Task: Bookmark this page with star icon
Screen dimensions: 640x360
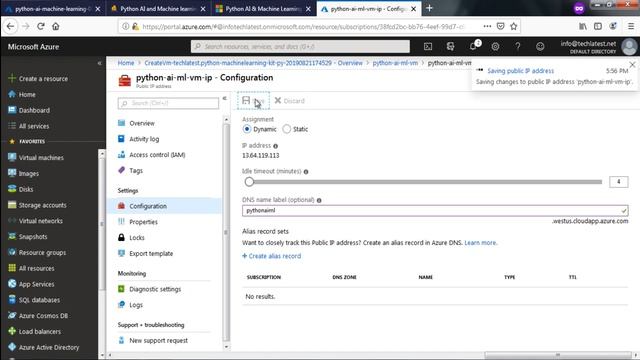Action: click(513, 26)
